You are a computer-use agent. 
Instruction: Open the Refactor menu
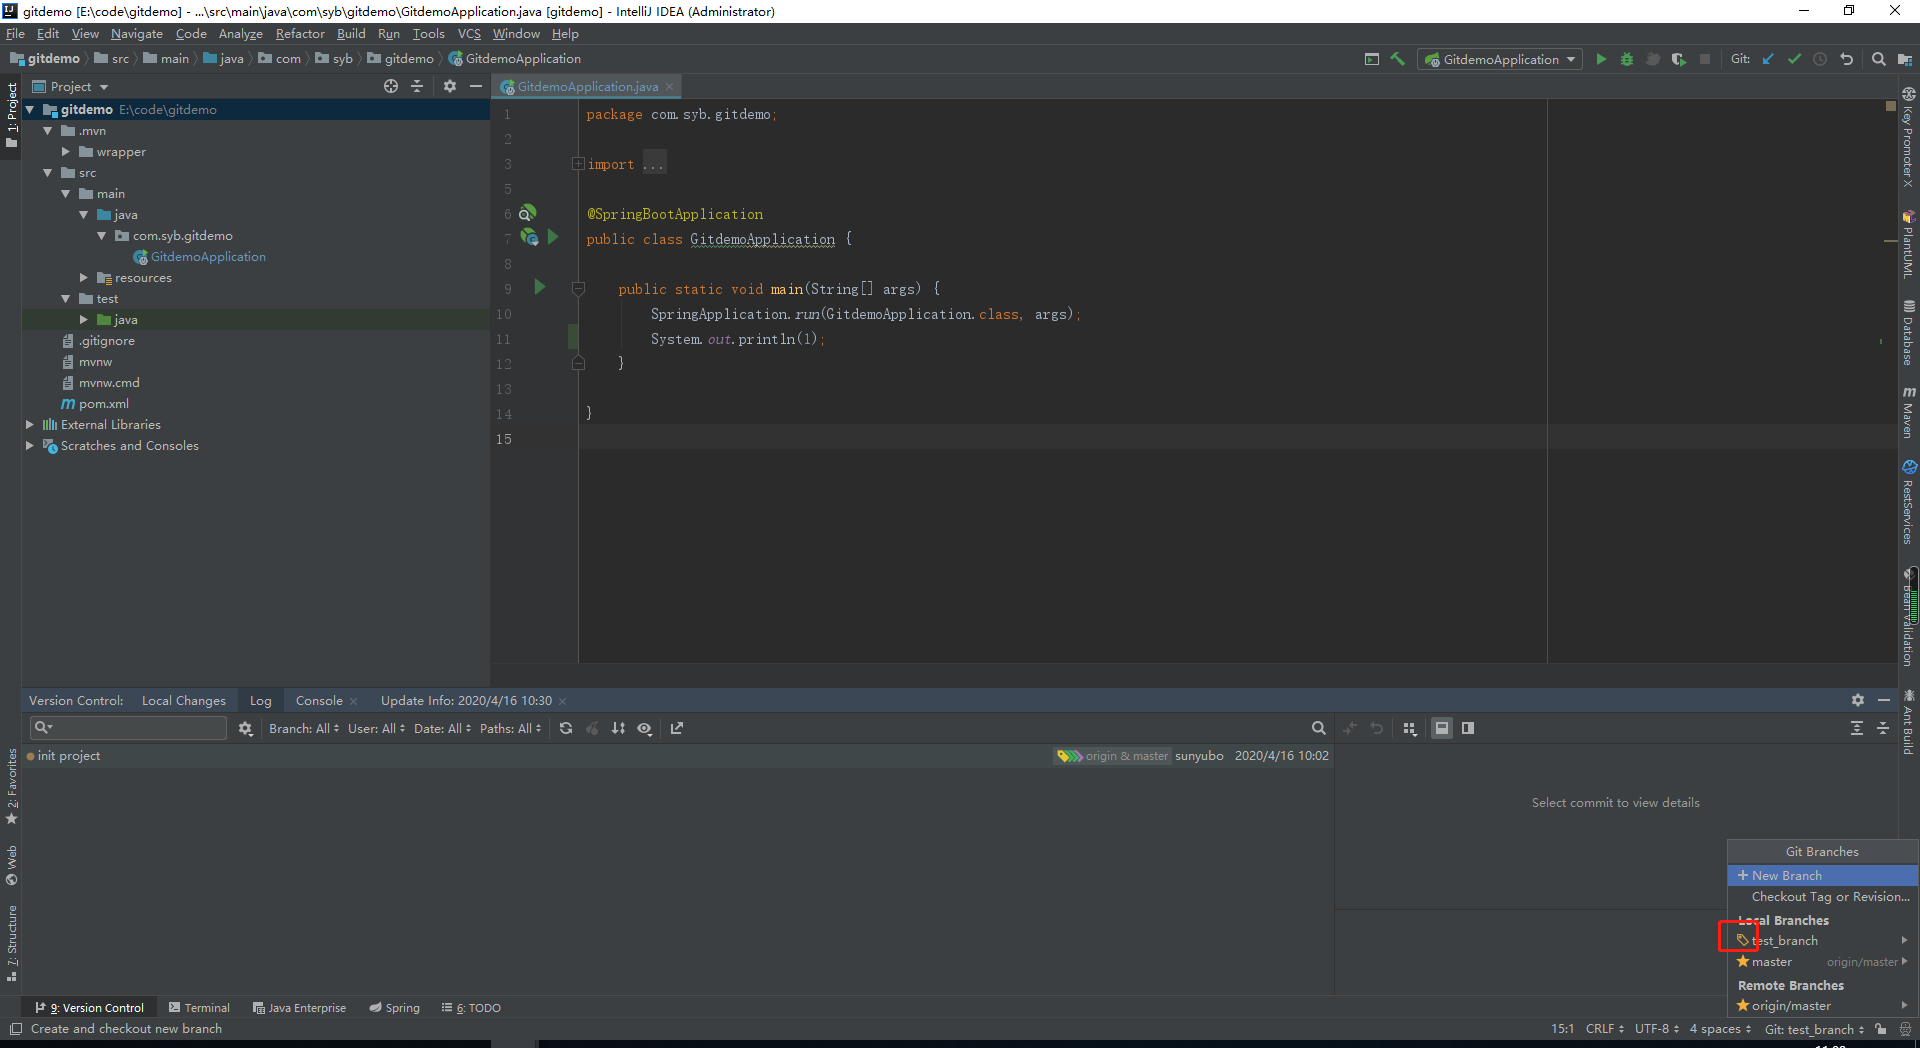(x=300, y=33)
